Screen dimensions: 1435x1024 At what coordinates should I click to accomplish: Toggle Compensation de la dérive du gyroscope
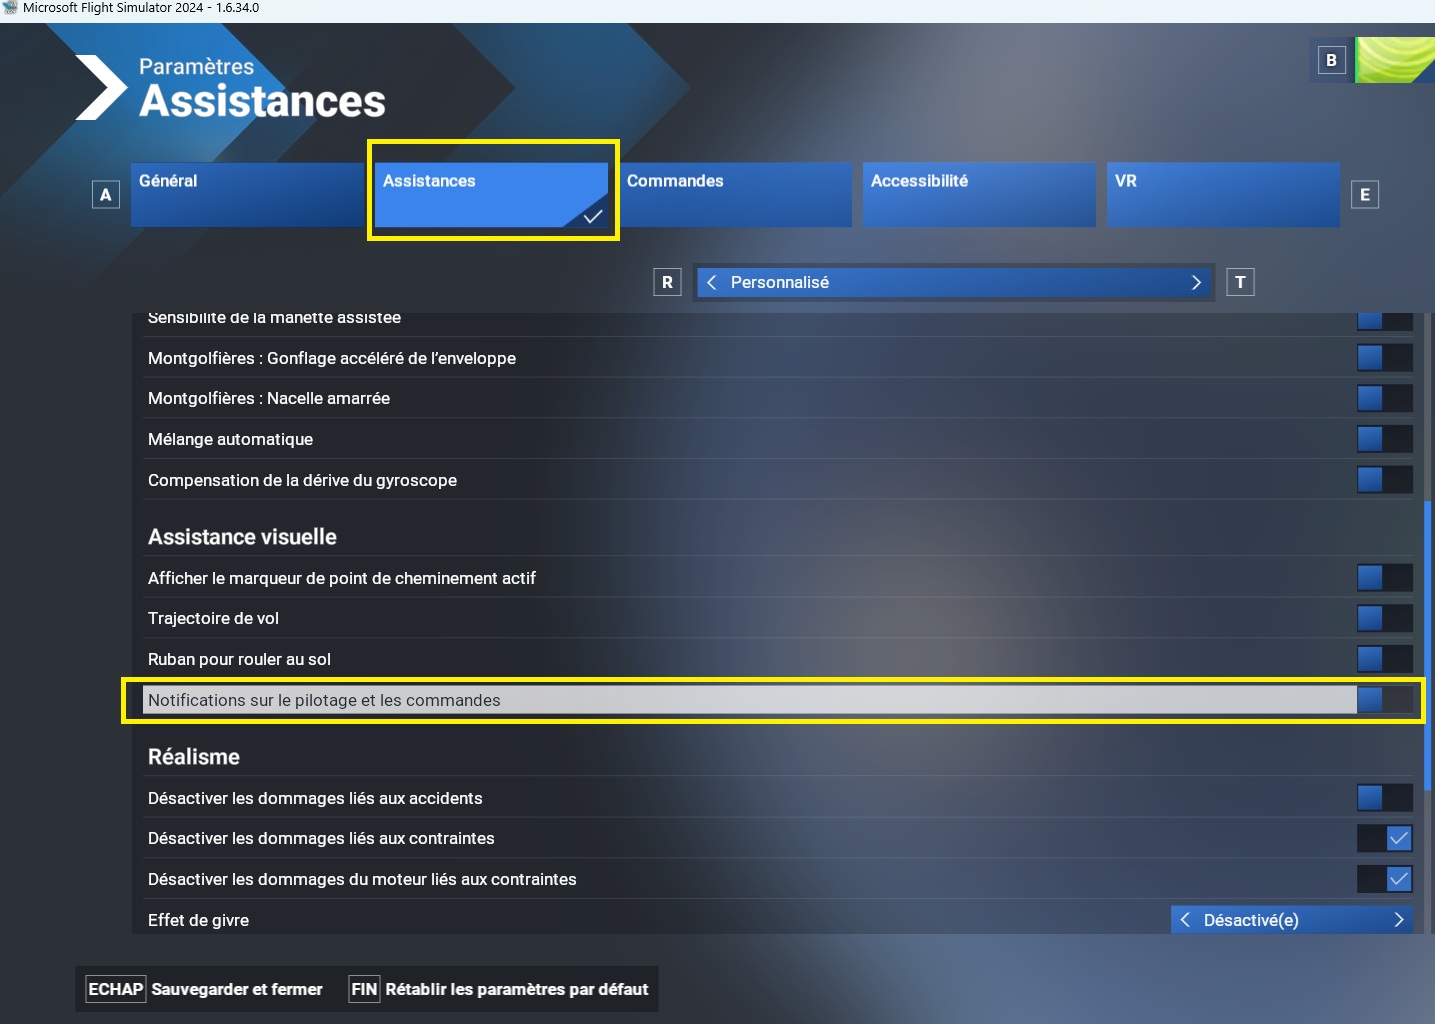click(x=1384, y=479)
